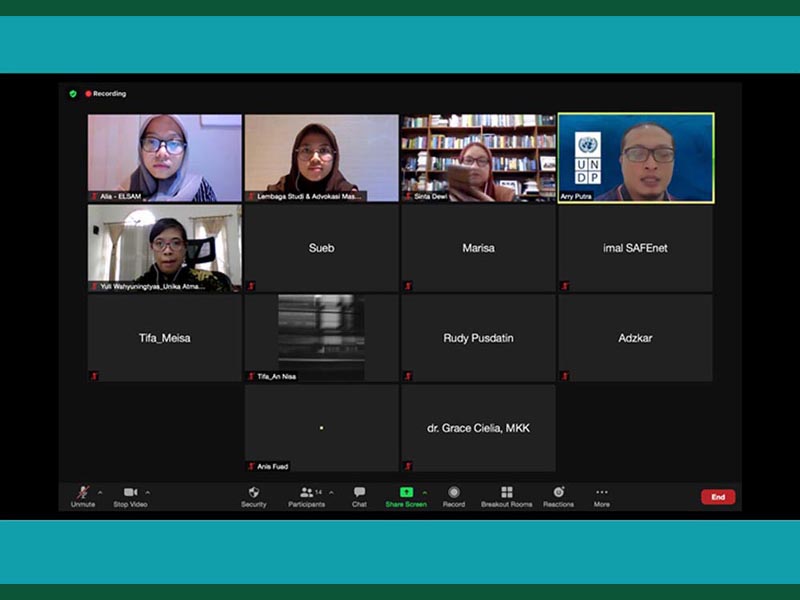Viewport: 800px width, 600px height.
Task: Click the Record button in the toolbar
Action: [454, 496]
